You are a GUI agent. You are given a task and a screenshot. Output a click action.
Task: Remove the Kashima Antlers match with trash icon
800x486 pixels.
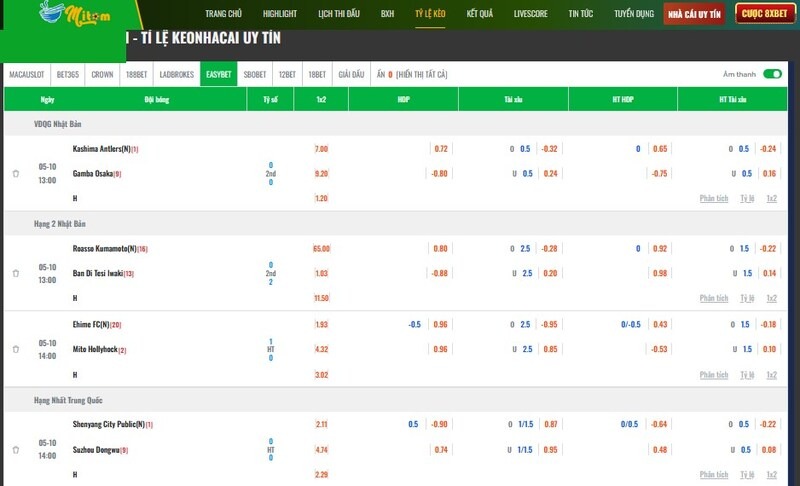[x=16, y=173]
